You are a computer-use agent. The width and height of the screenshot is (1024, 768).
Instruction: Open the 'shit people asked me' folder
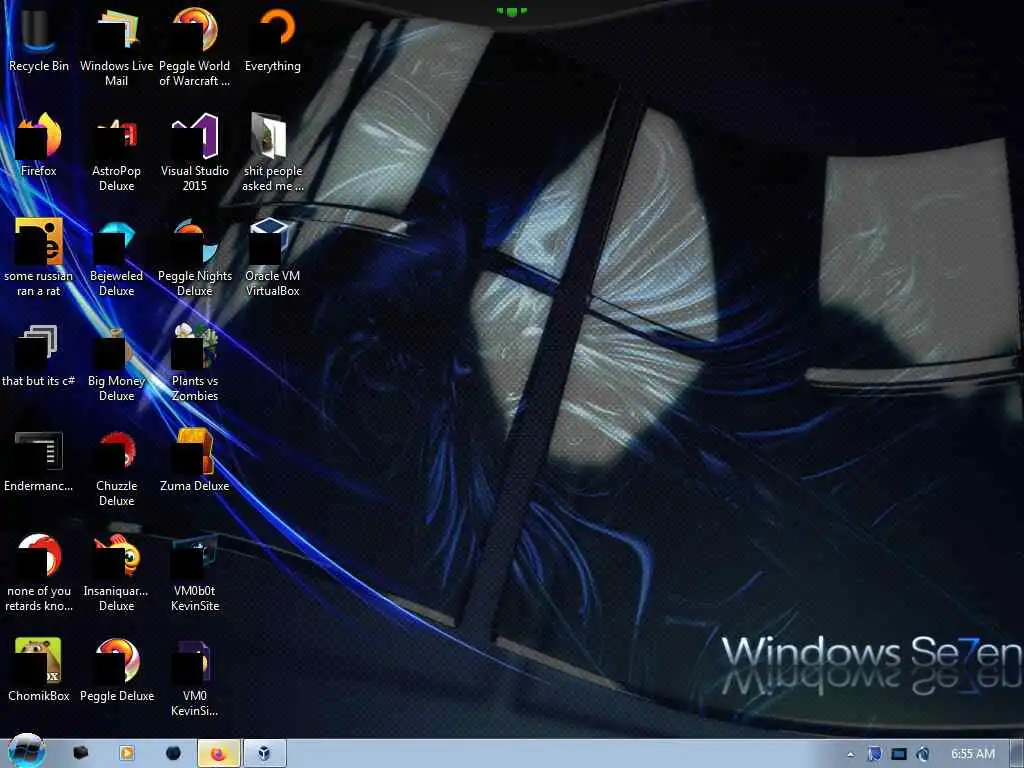[273, 152]
